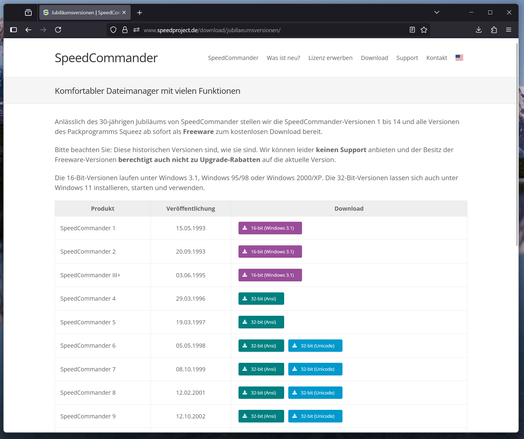Select the Jubiläumsversionen browser tab
Screen dimensions: 524x439
pyautogui.click(x=85, y=12)
